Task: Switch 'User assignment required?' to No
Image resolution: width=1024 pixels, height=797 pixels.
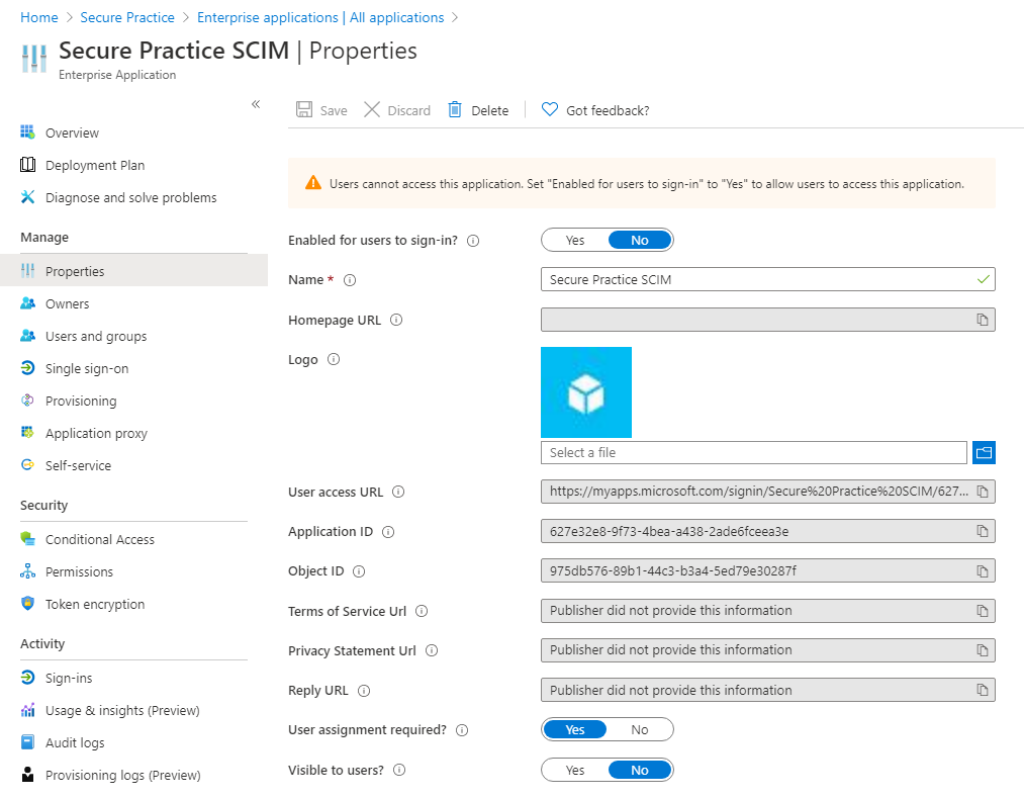Action: (x=639, y=729)
